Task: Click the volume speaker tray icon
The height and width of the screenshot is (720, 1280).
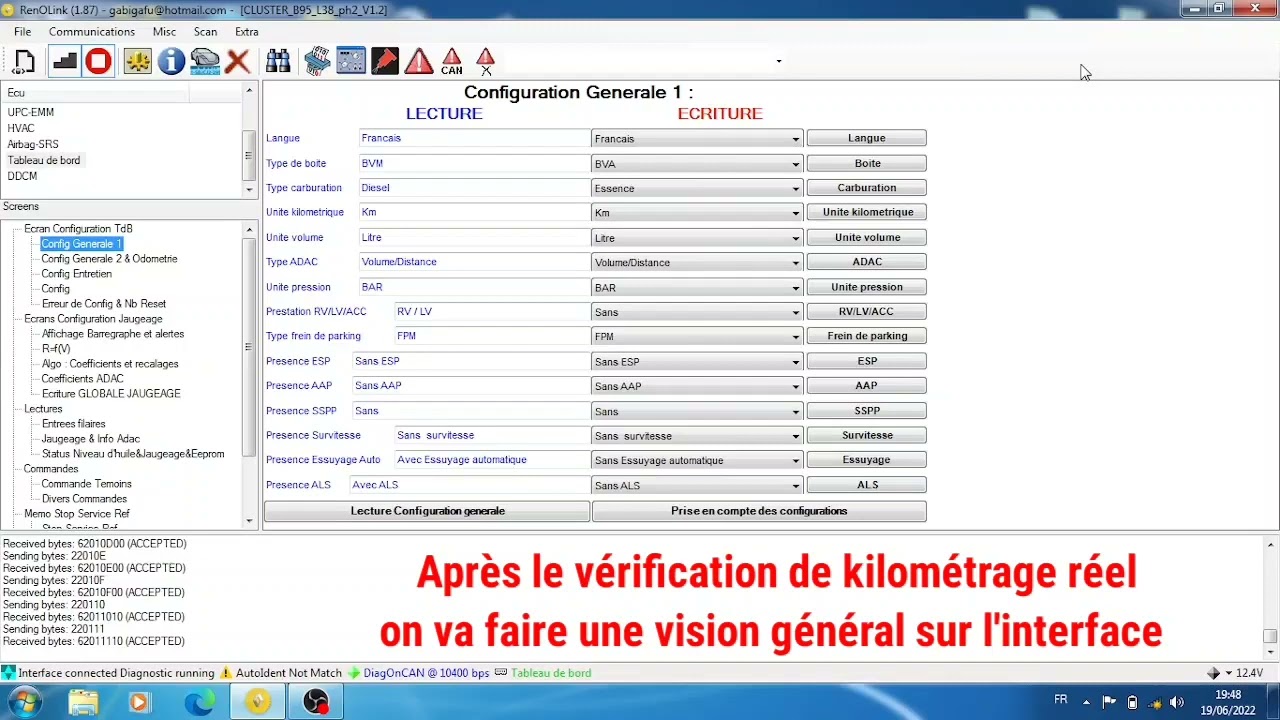Action: coord(1177,702)
